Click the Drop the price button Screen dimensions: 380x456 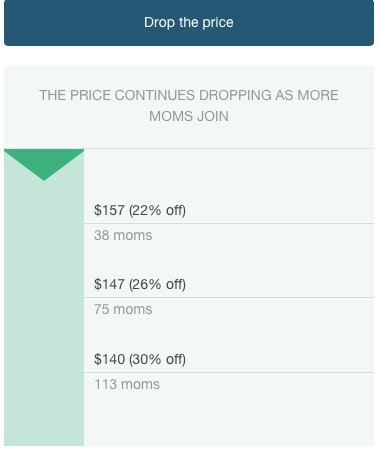(x=189, y=23)
